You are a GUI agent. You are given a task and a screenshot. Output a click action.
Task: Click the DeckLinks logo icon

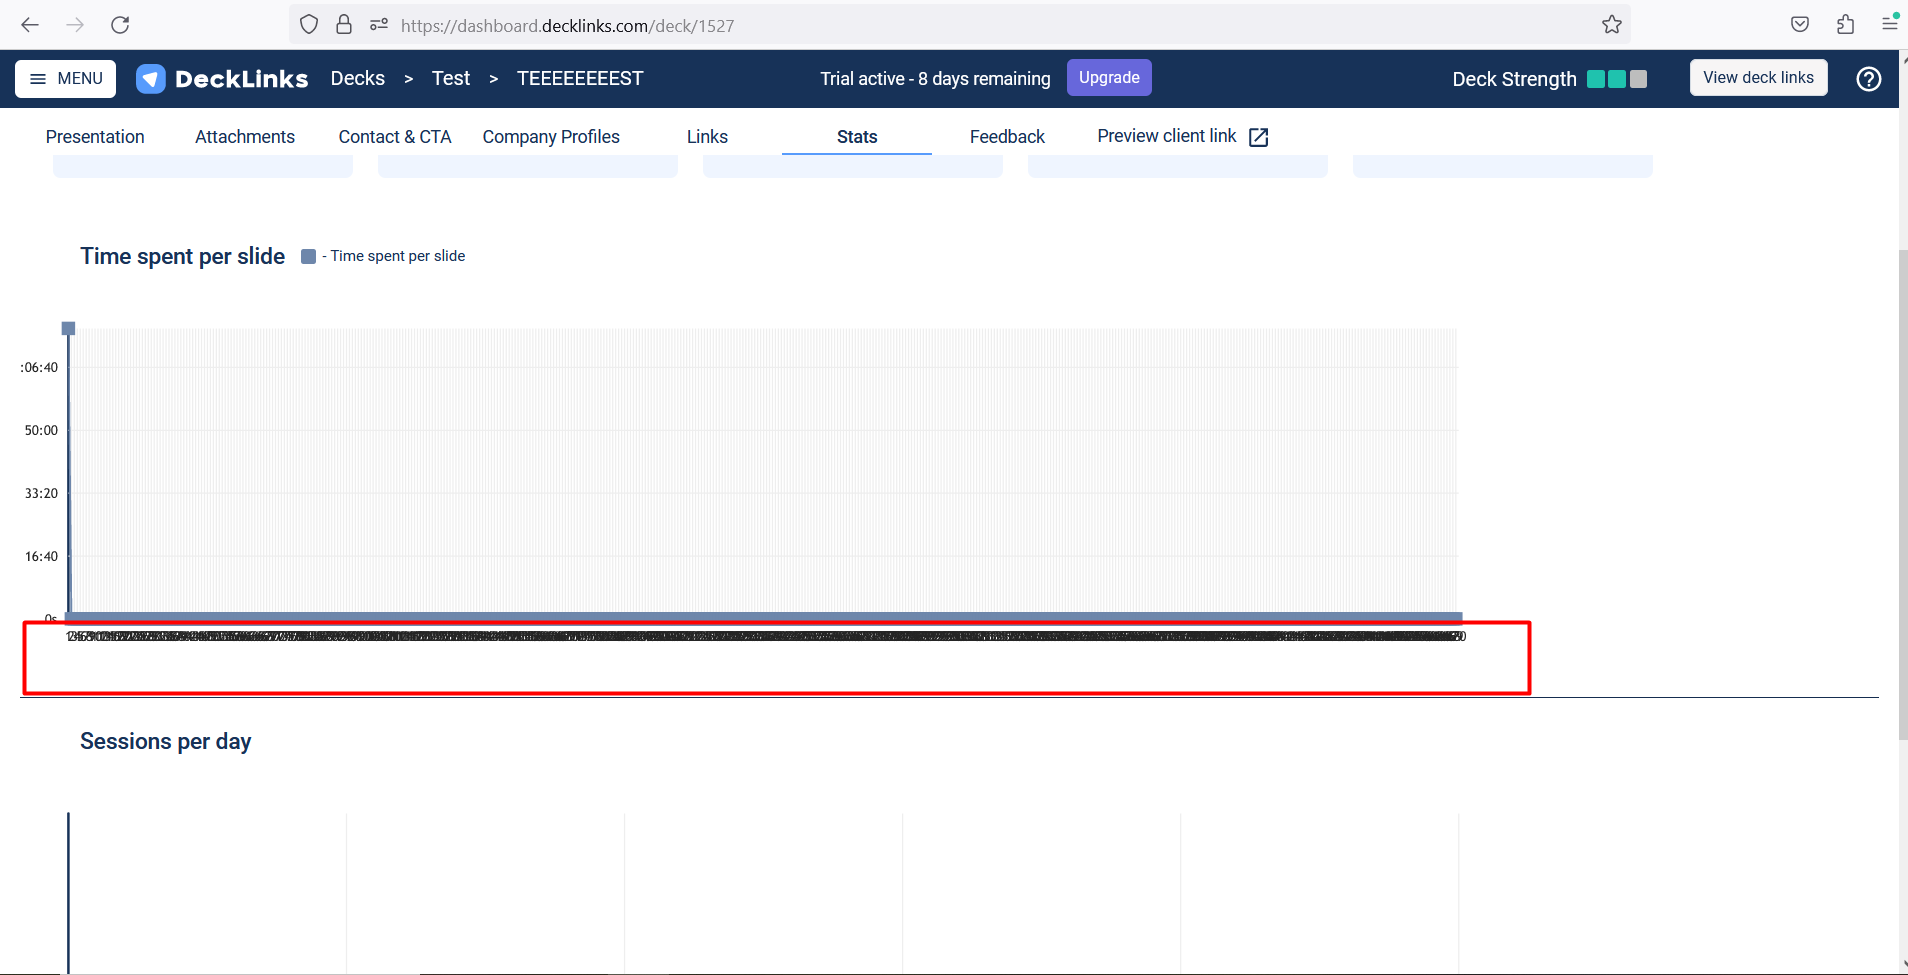[x=151, y=79]
